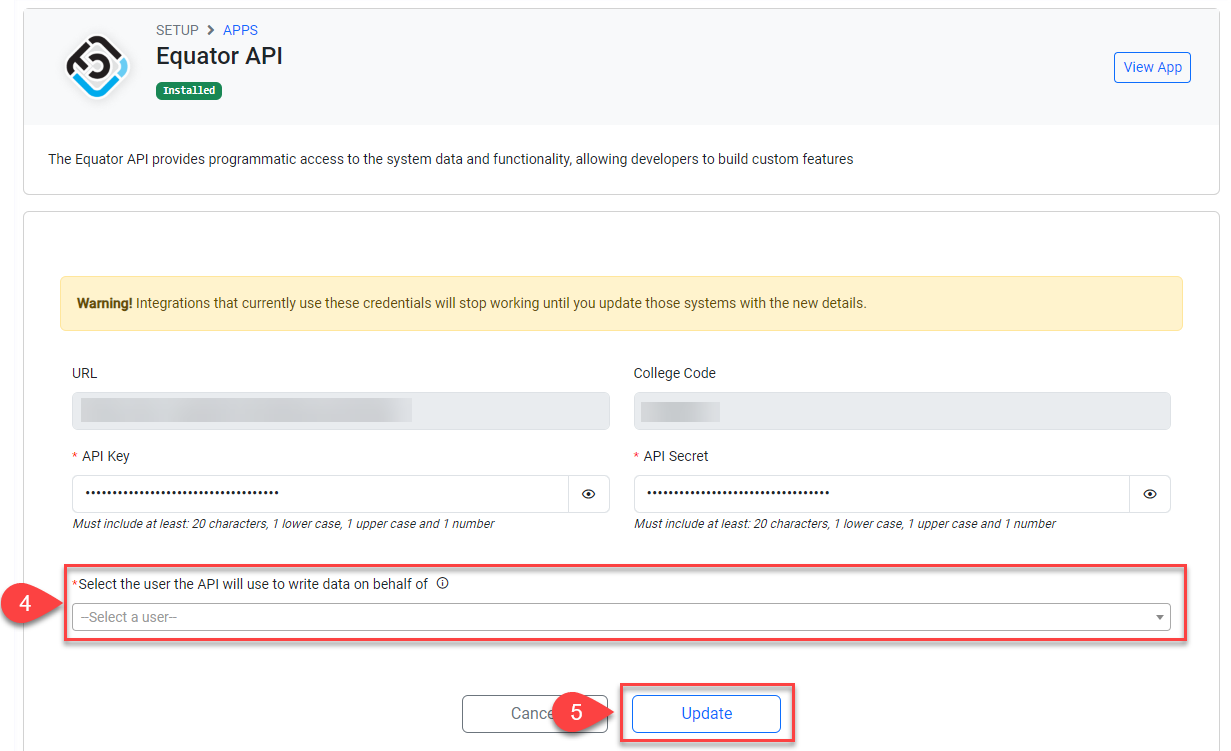Click the Cancel button
This screenshot has width=1231, height=751.
click(x=534, y=714)
